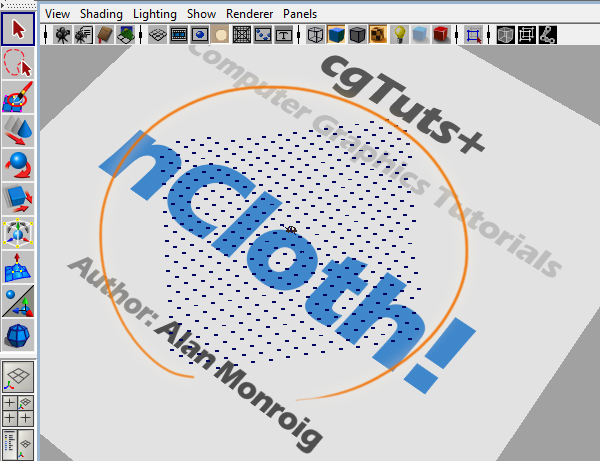Activate the Move tool
The width and height of the screenshot is (600, 461).
(x=18, y=131)
